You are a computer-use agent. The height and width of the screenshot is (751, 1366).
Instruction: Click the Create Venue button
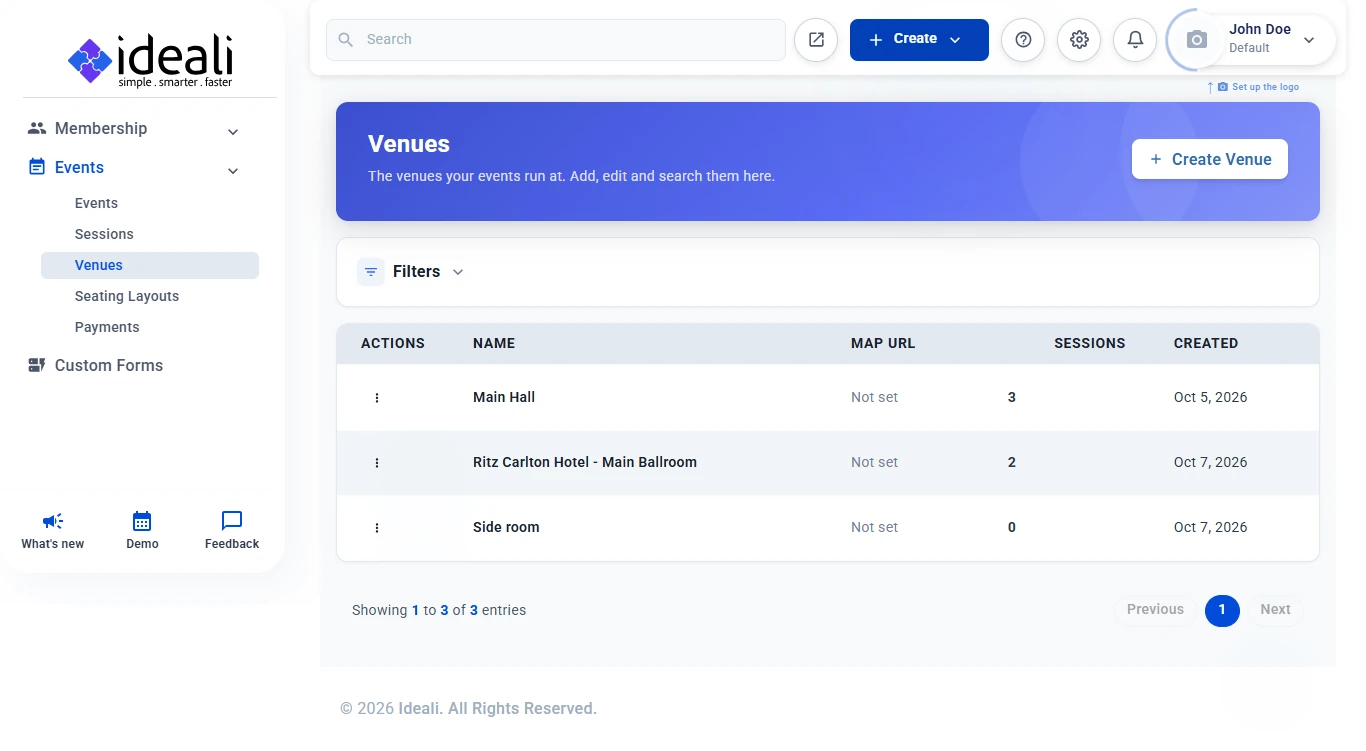(1210, 159)
